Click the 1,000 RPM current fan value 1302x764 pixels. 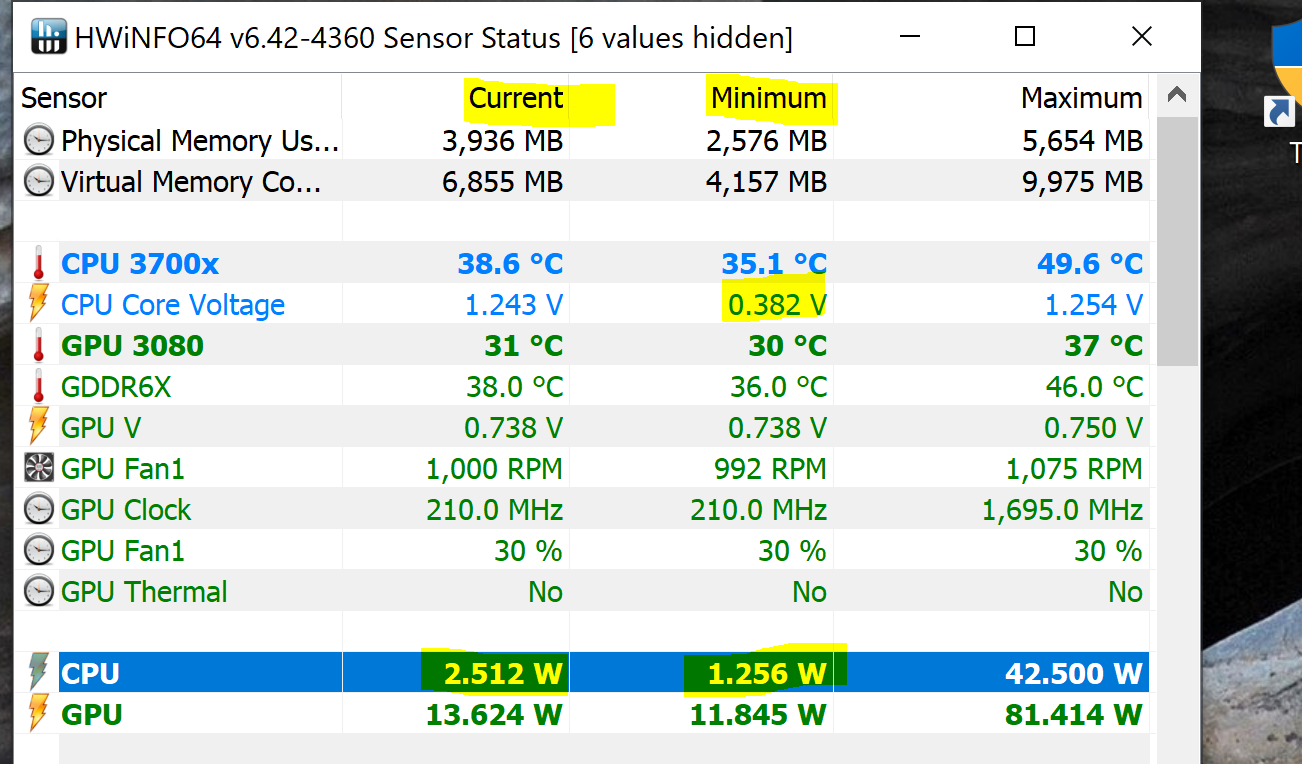click(x=495, y=469)
